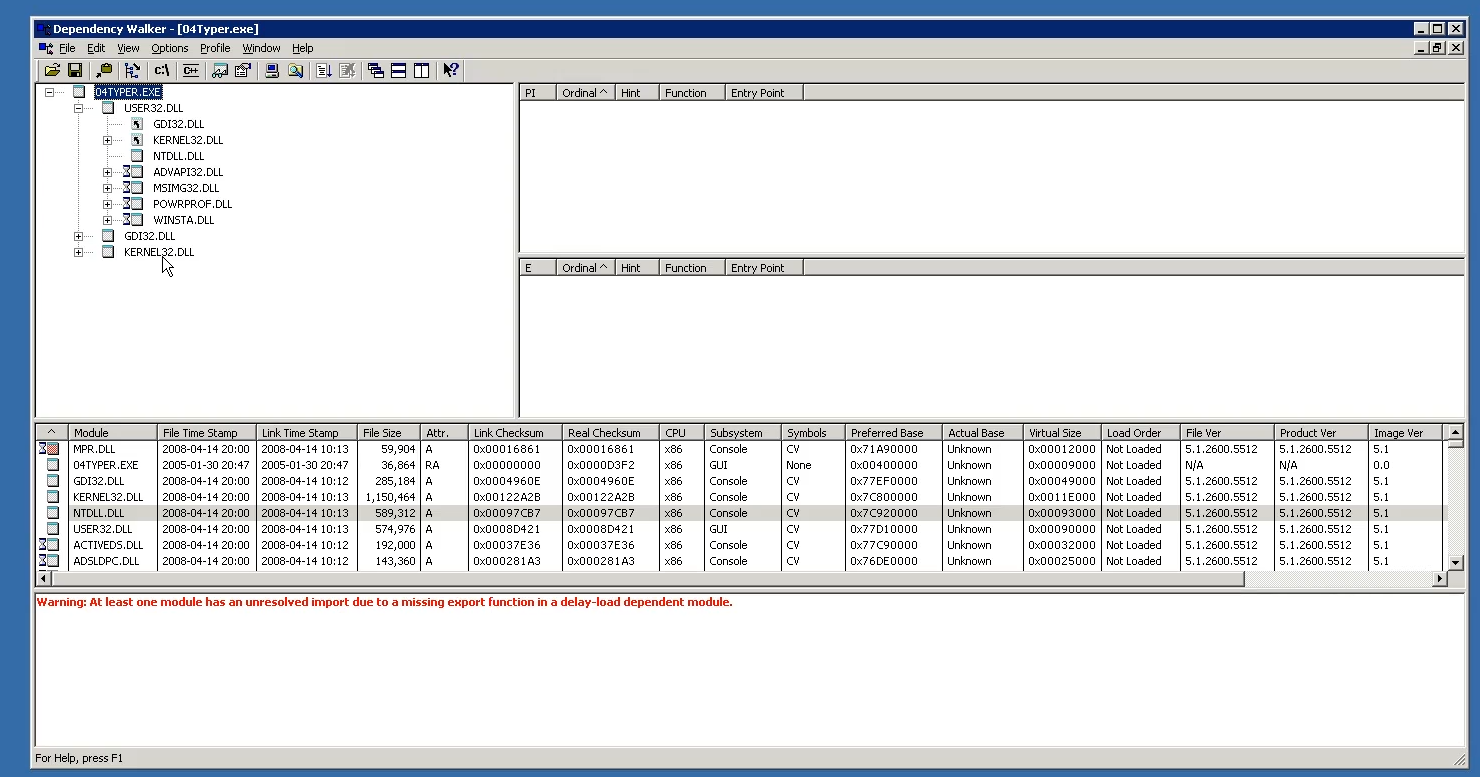Open the File menu
The width and height of the screenshot is (1480, 777).
(x=67, y=48)
